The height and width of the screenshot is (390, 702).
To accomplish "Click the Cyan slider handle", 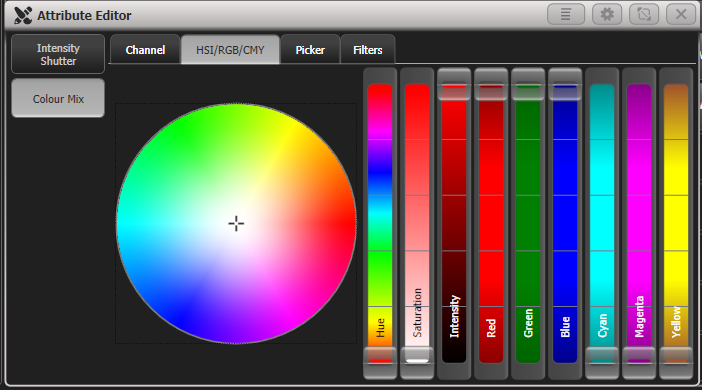I will [602, 363].
